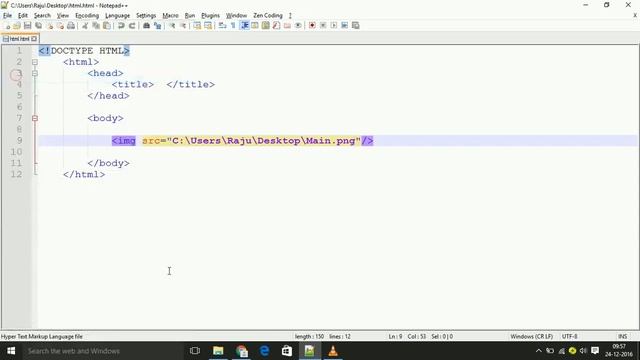The width and height of the screenshot is (640, 360).
Task: Save the file with the floppy icon
Action: click(27, 25)
